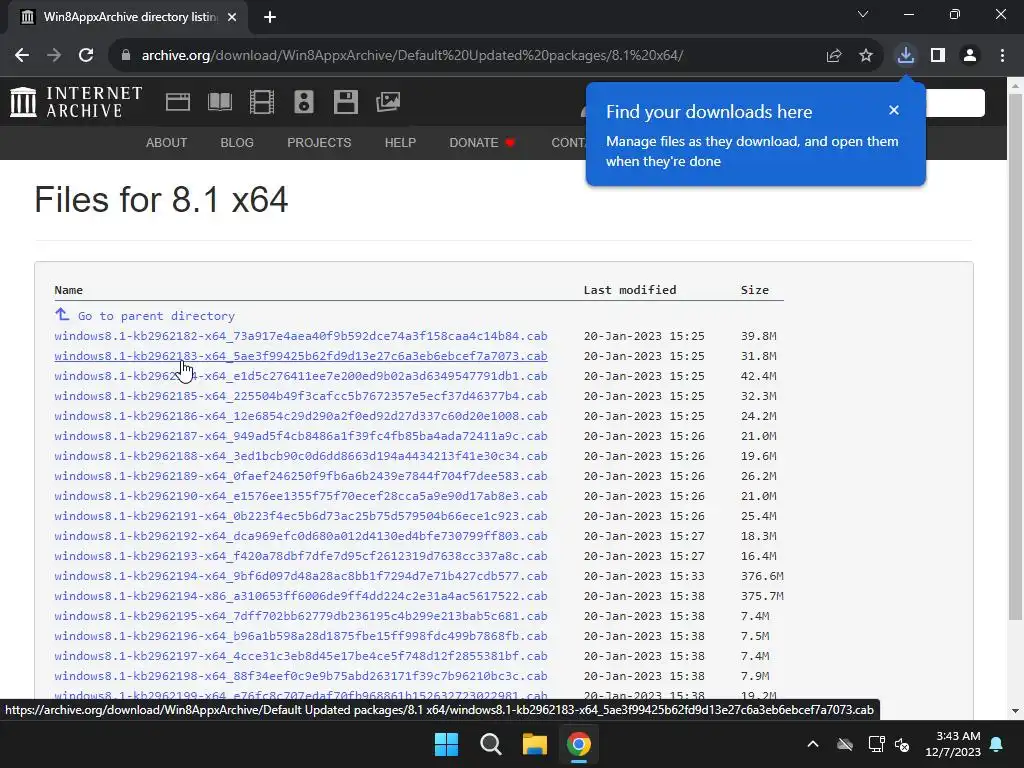Open the Images icon
The height and width of the screenshot is (768, 1024).
pyautogui.click(x=388, y=102)
